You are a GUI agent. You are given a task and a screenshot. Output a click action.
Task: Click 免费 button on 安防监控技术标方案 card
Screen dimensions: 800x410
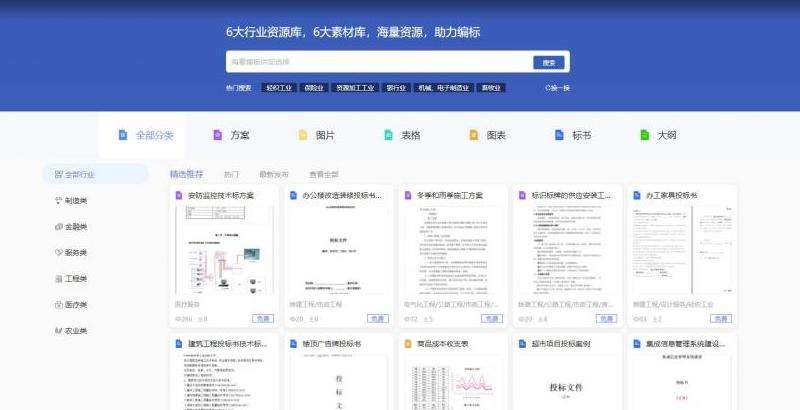coord(263,319)
